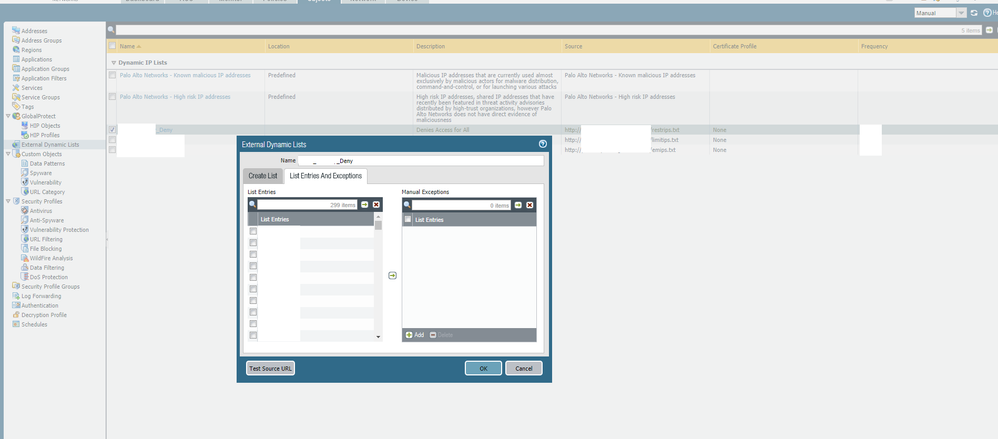Confirm the dialog with OK
This screenshot has width=998, height=439.
(483, 368)
